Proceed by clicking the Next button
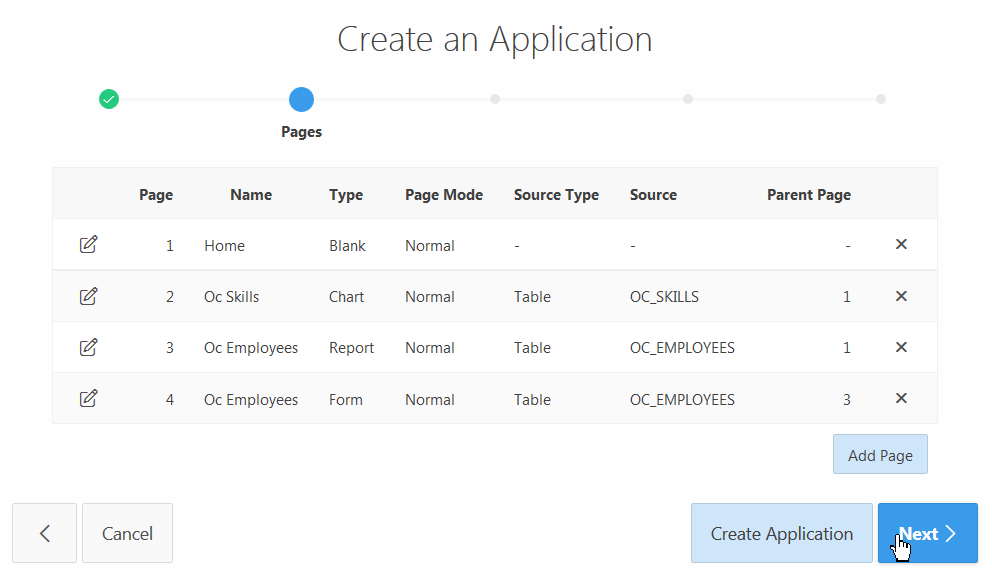992x577 pixels. point(927,533)
